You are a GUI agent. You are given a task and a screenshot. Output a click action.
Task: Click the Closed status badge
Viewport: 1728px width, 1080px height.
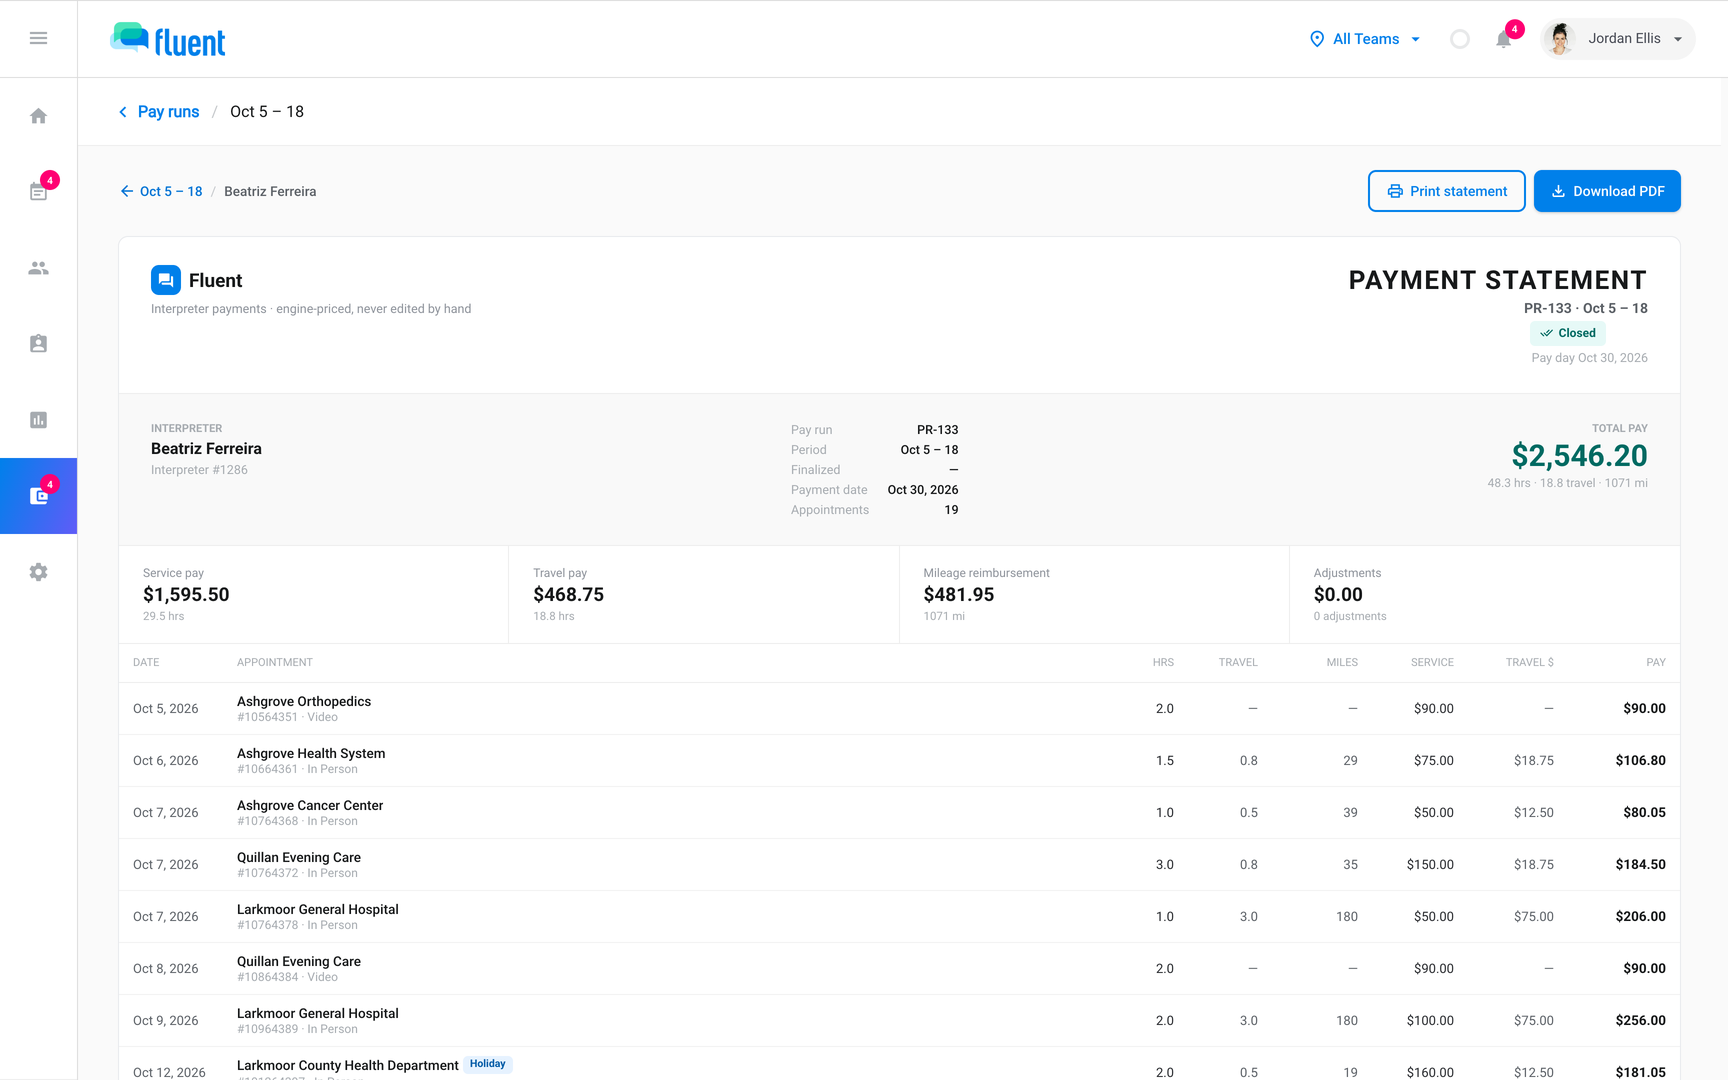tap(1567, 333)
